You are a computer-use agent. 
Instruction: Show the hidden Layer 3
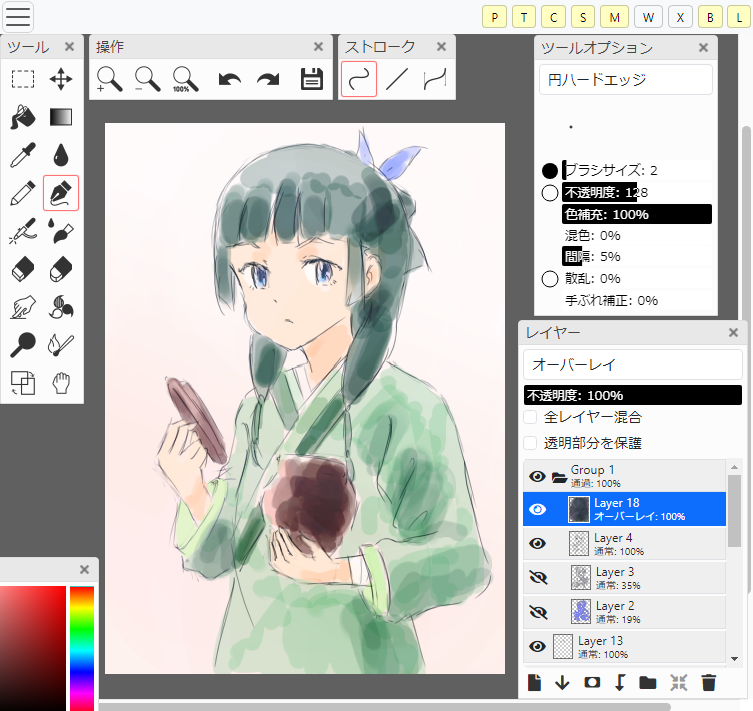pos(538,578)
